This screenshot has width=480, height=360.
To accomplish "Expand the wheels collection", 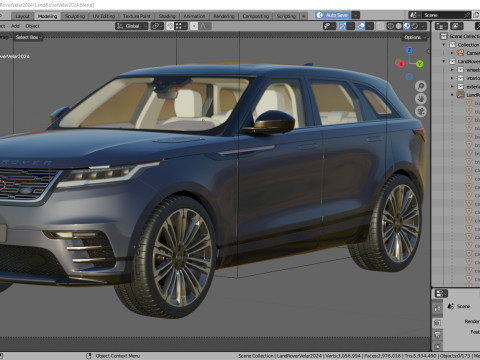I will coord(452,70).
